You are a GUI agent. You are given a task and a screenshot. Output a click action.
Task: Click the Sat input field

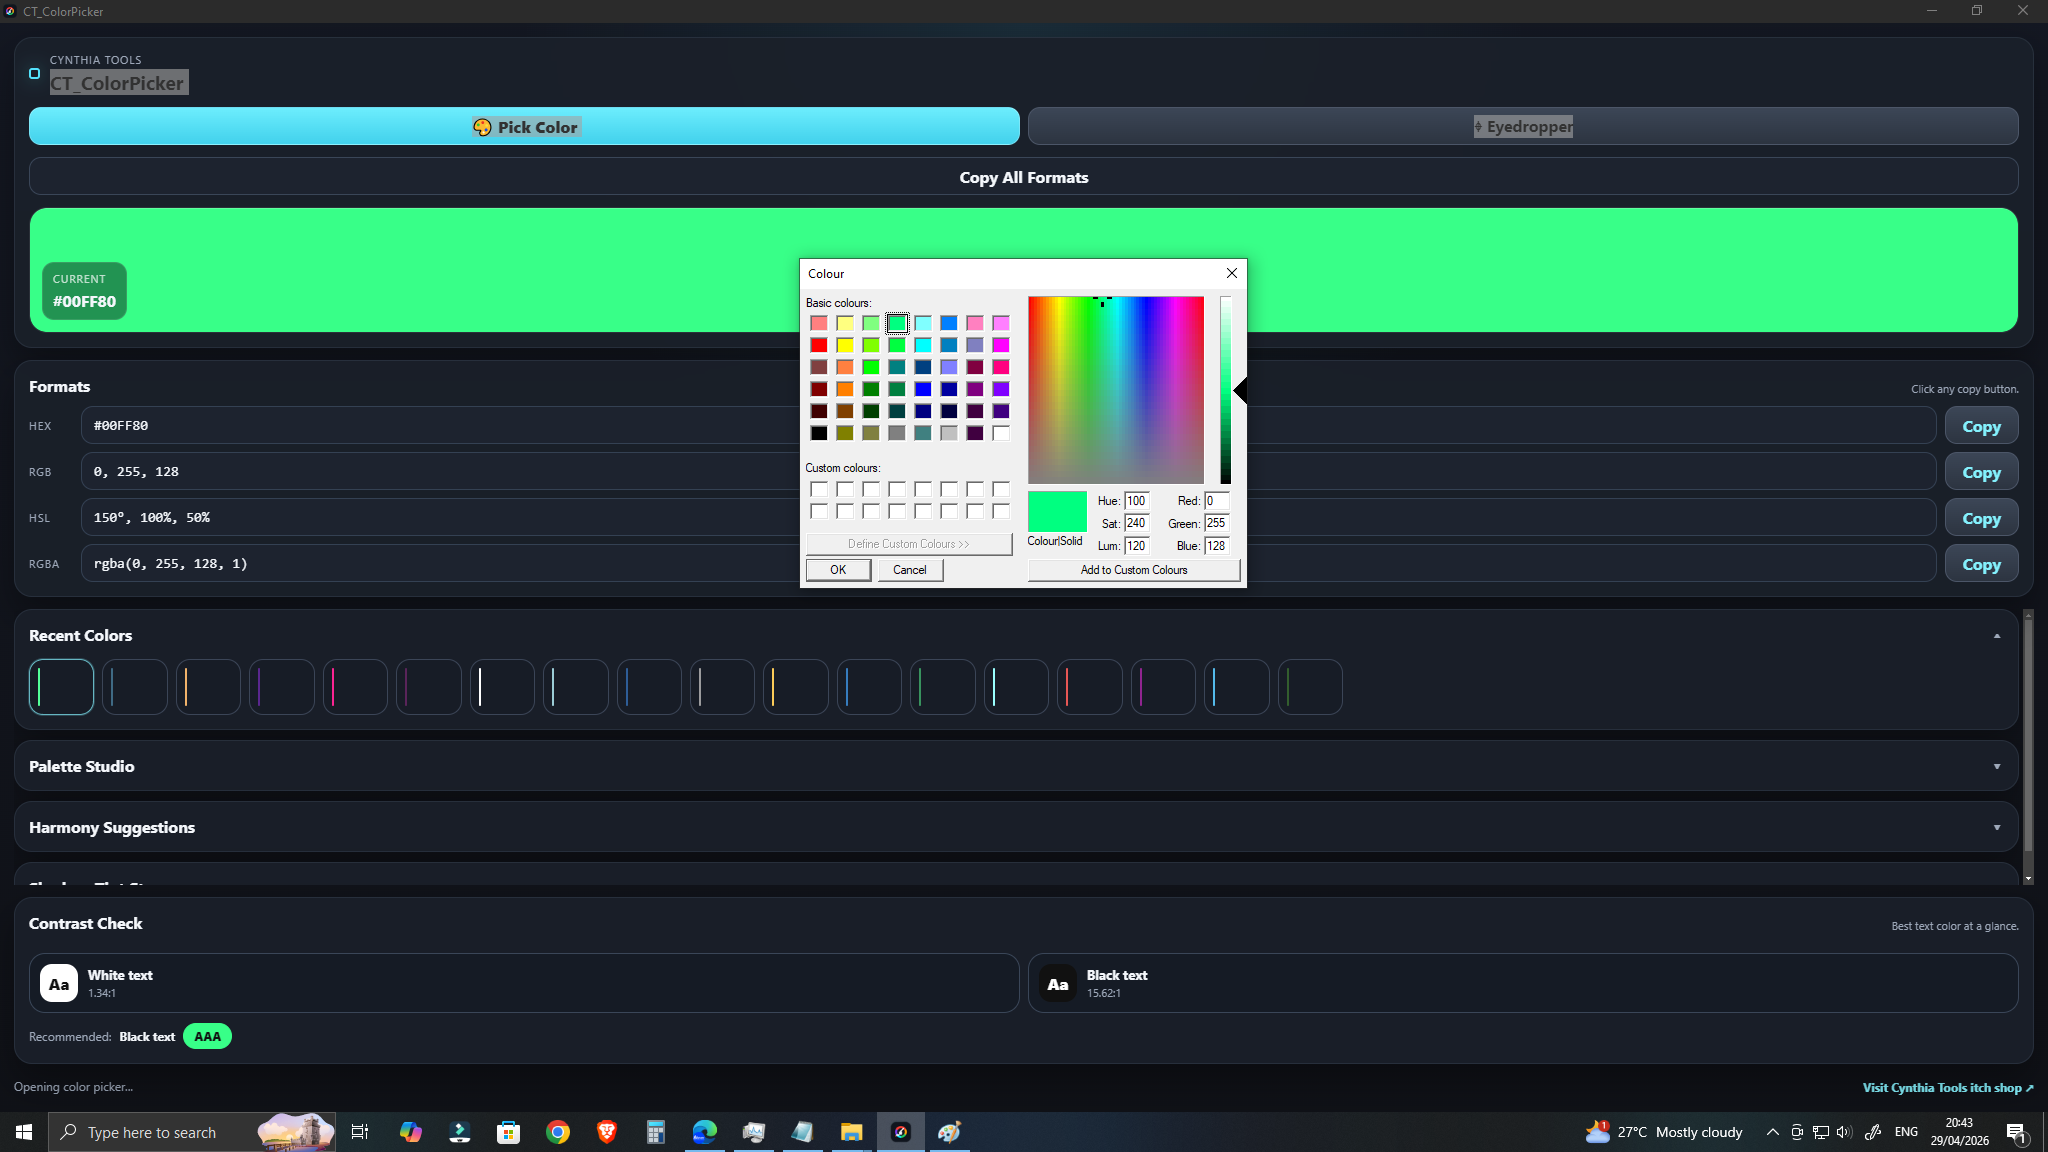click(1137, 523)
